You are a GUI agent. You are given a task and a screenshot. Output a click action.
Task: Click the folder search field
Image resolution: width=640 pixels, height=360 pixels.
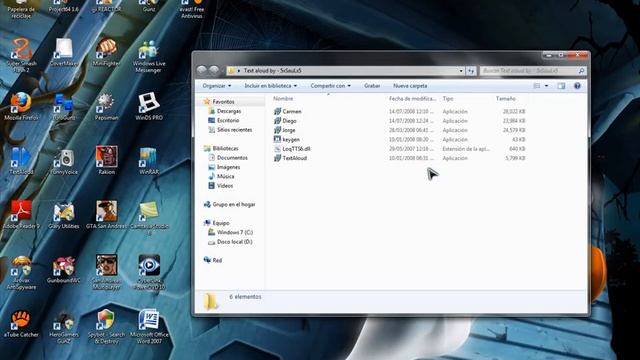[x=532, y=71]
